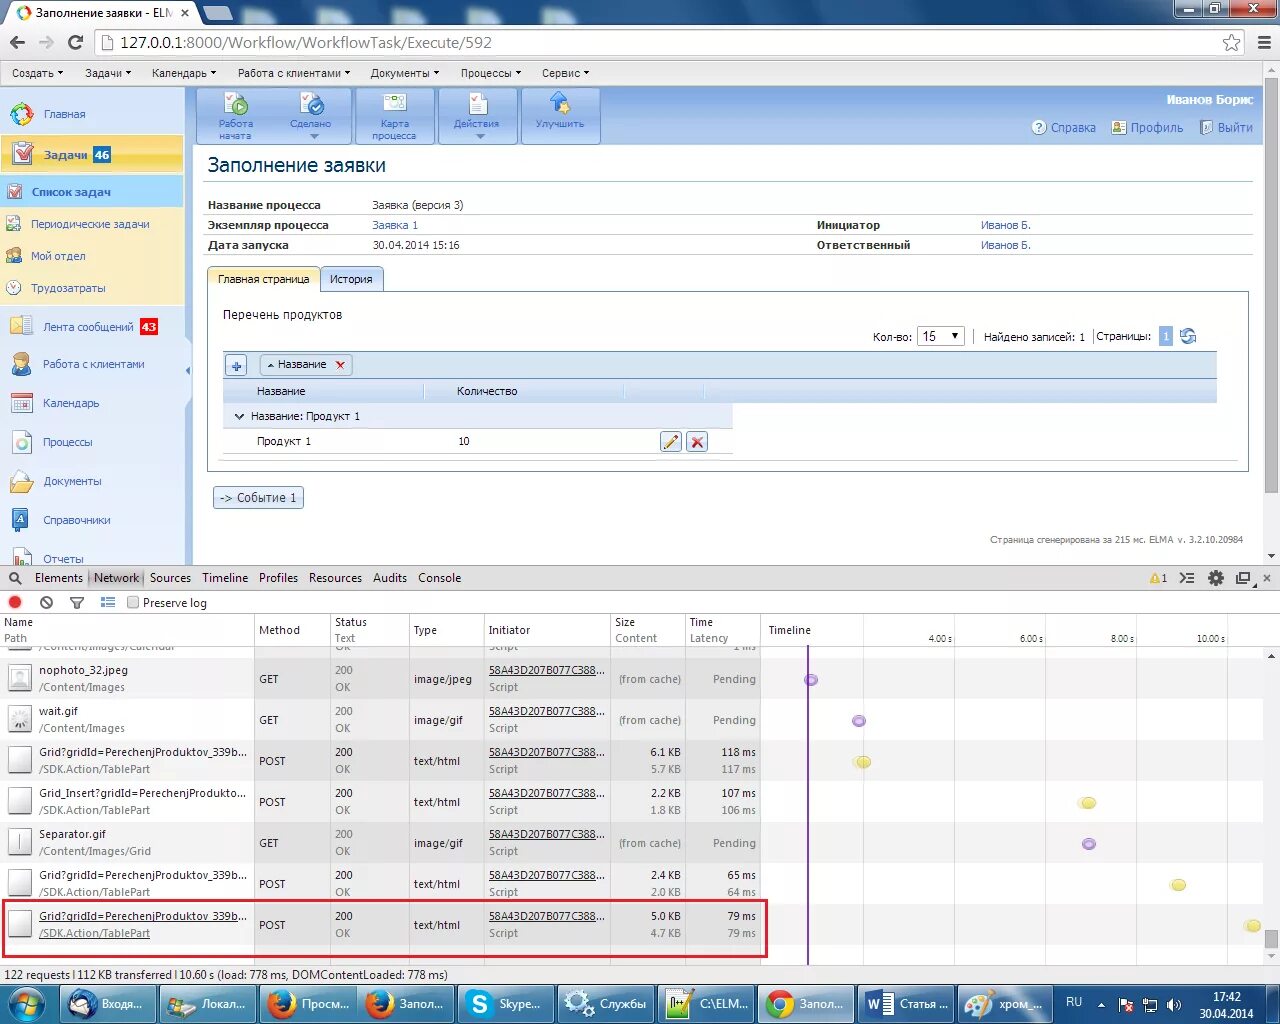Image resolution: width=1280 pixels, height=1024 pixels.
Task: Toggle the DevTools console drawer
Action: pyautogui.click(x=1187, y=578)
